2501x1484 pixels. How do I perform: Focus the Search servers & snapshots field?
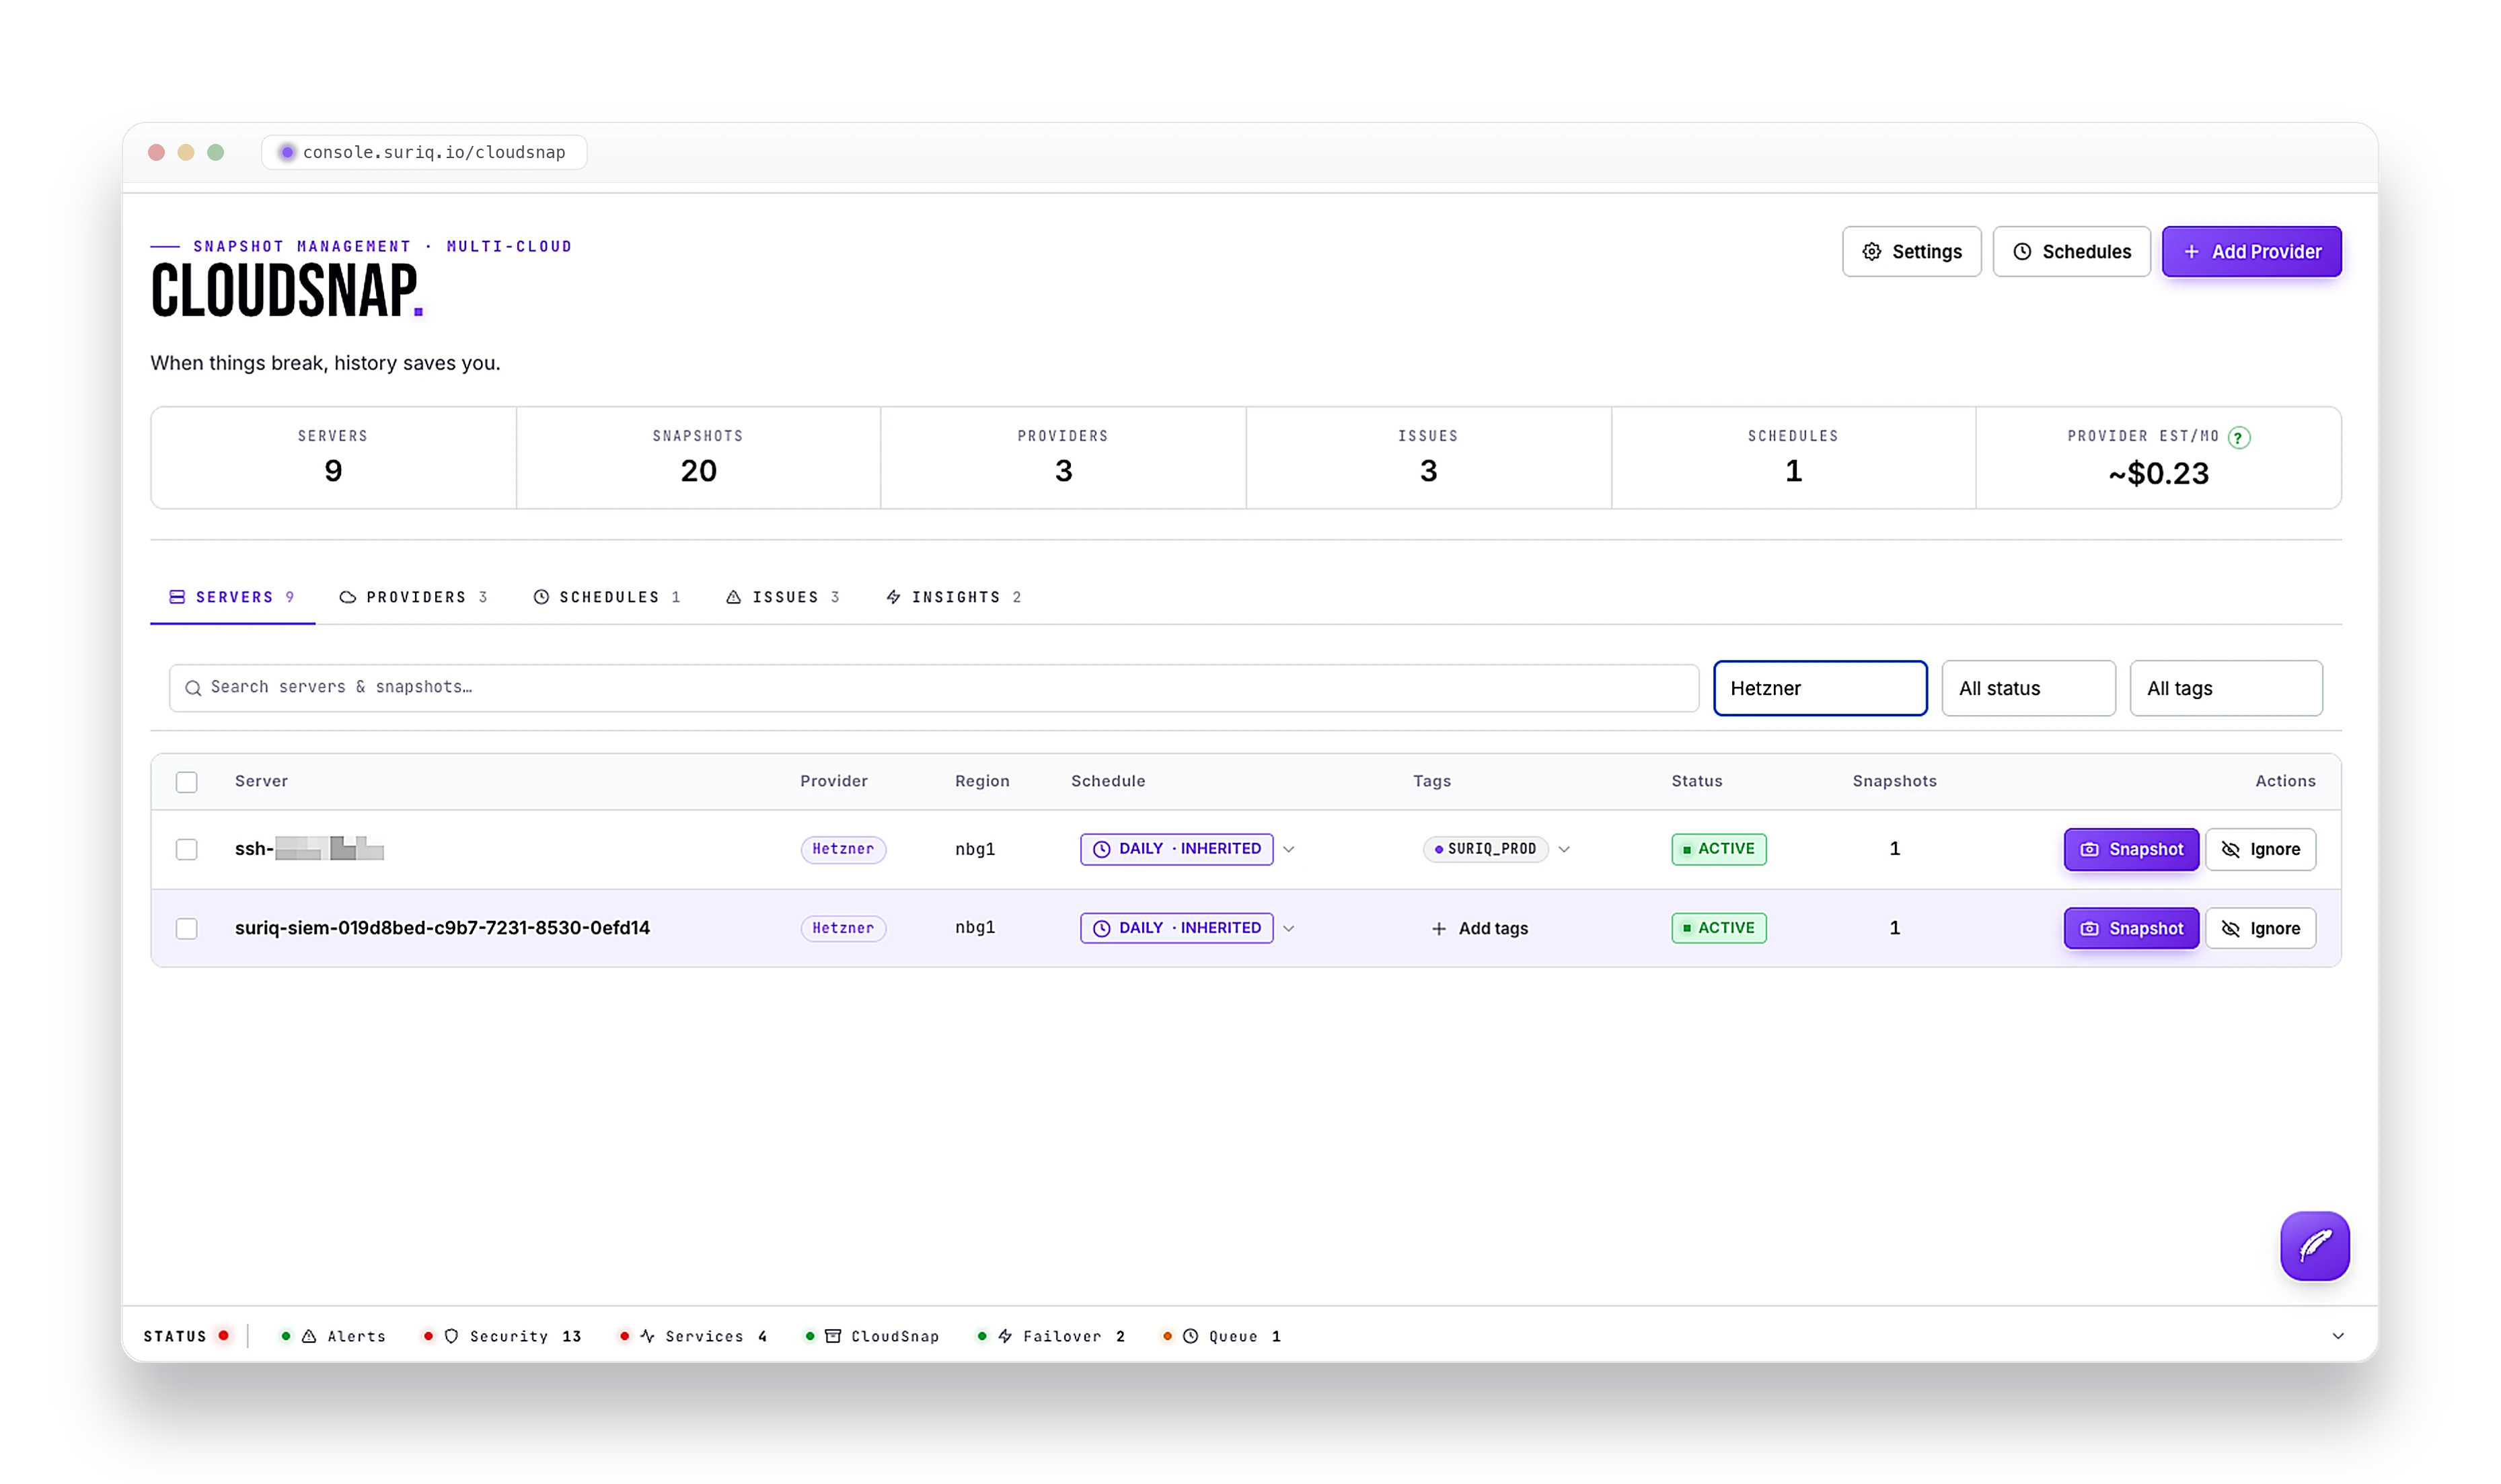pos(933,688)
